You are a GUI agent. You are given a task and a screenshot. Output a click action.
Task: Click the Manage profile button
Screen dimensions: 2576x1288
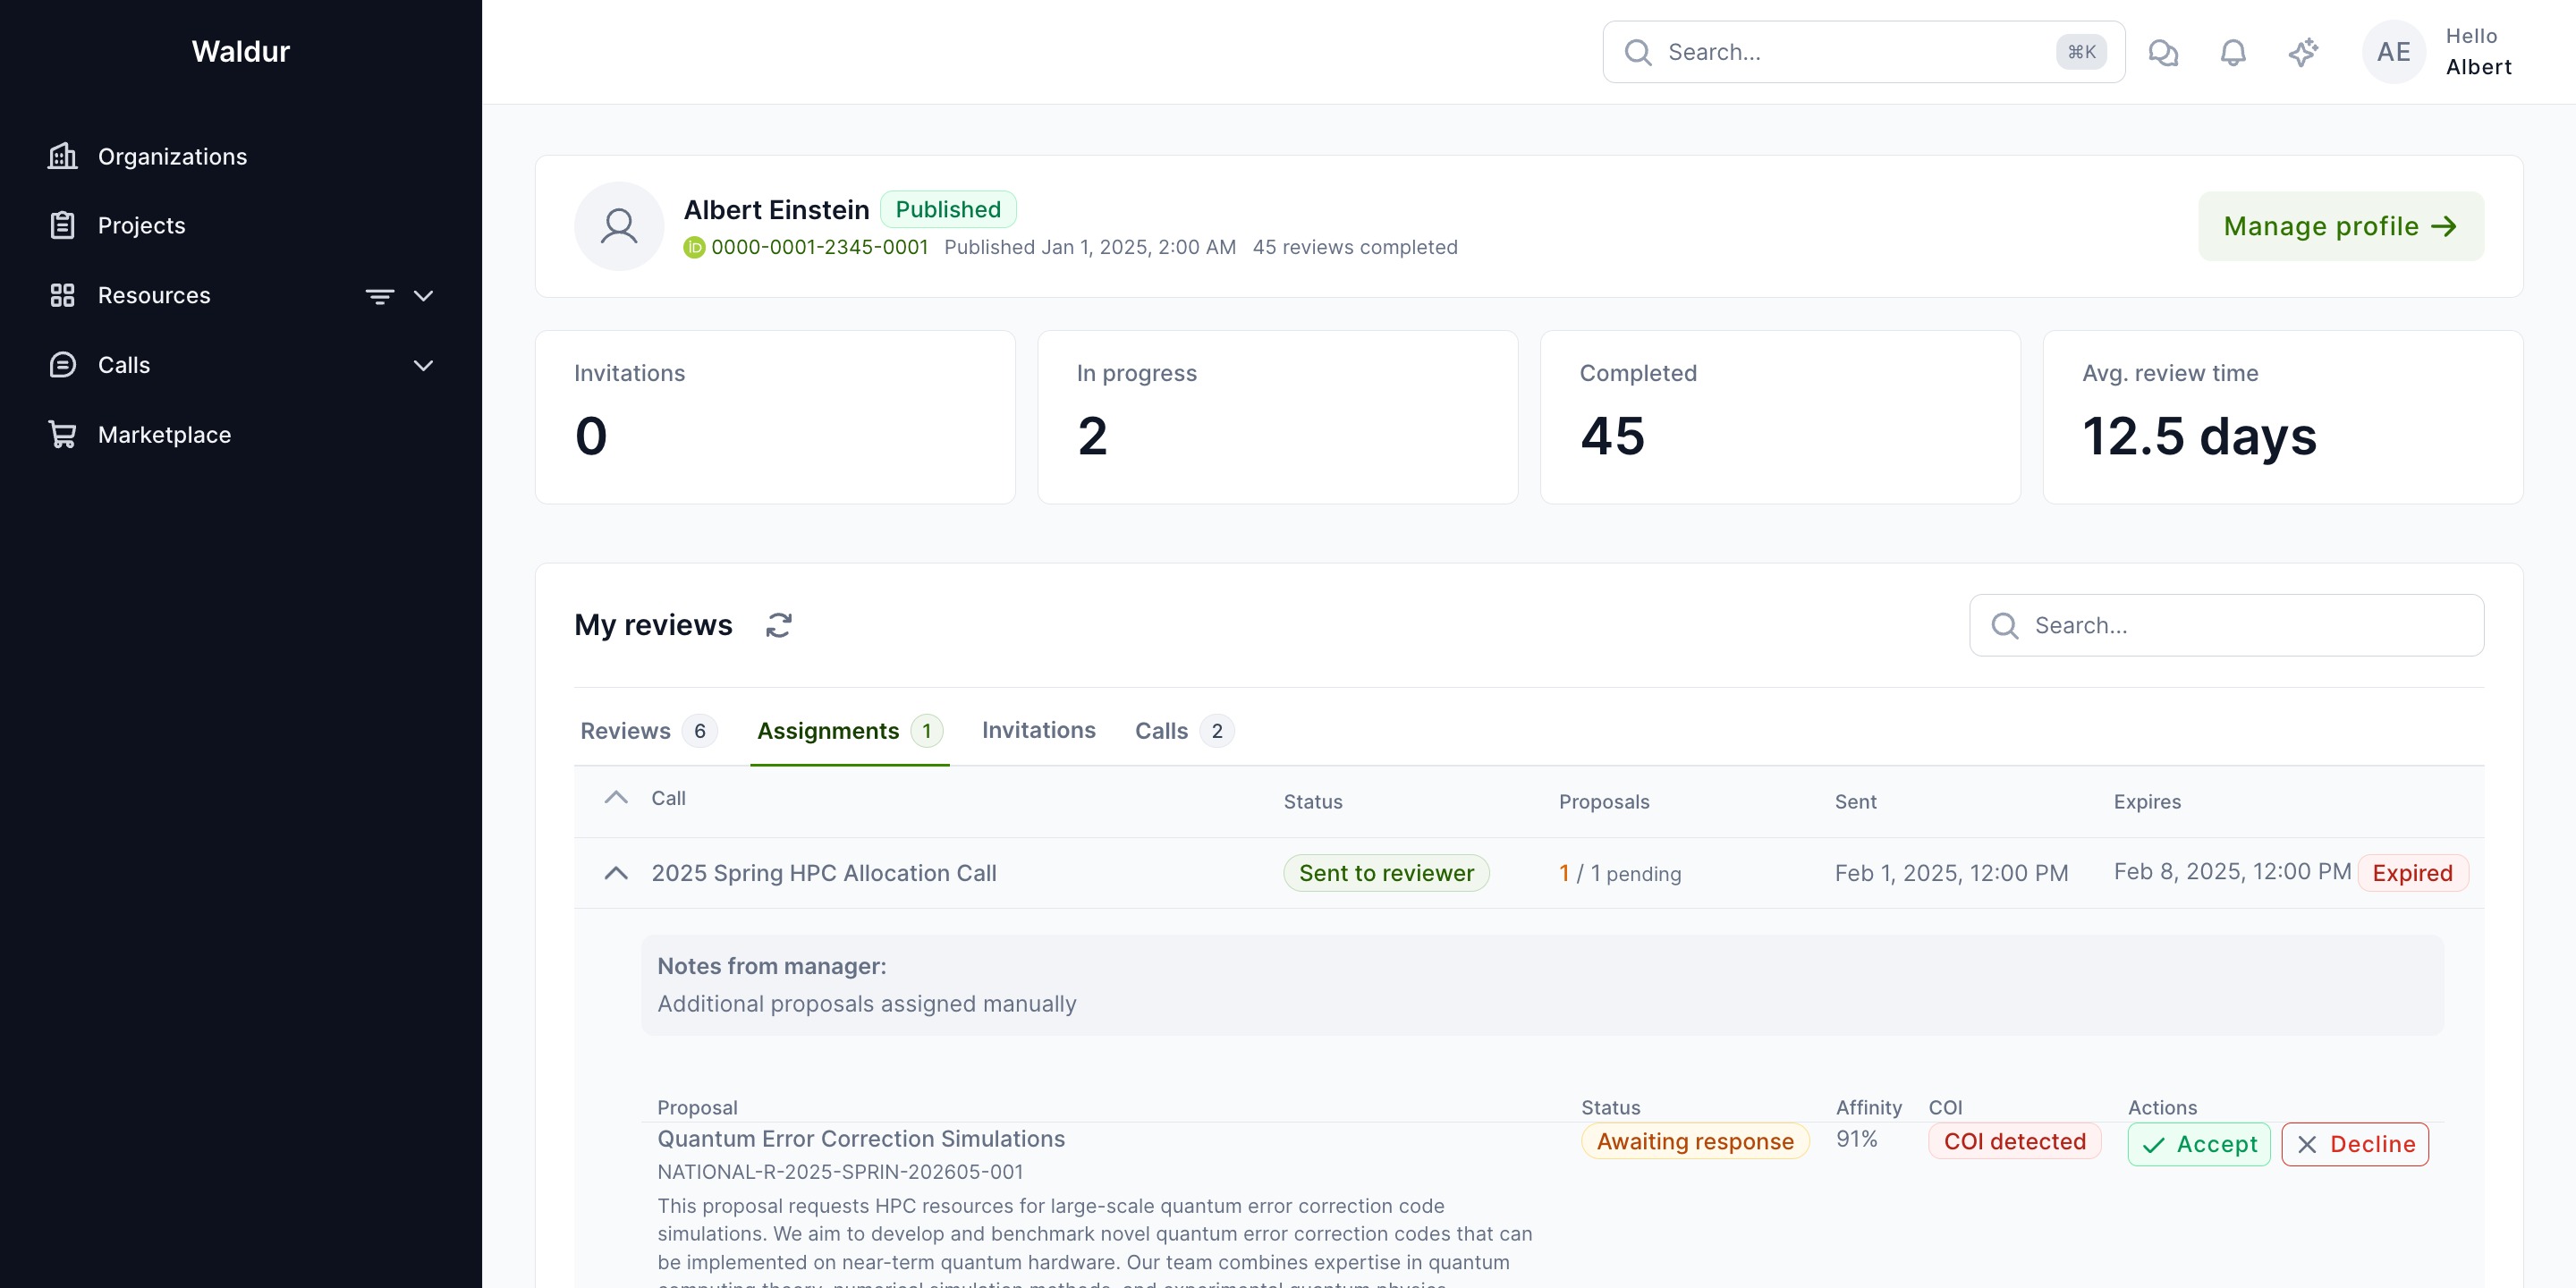tap(2340, 226)
